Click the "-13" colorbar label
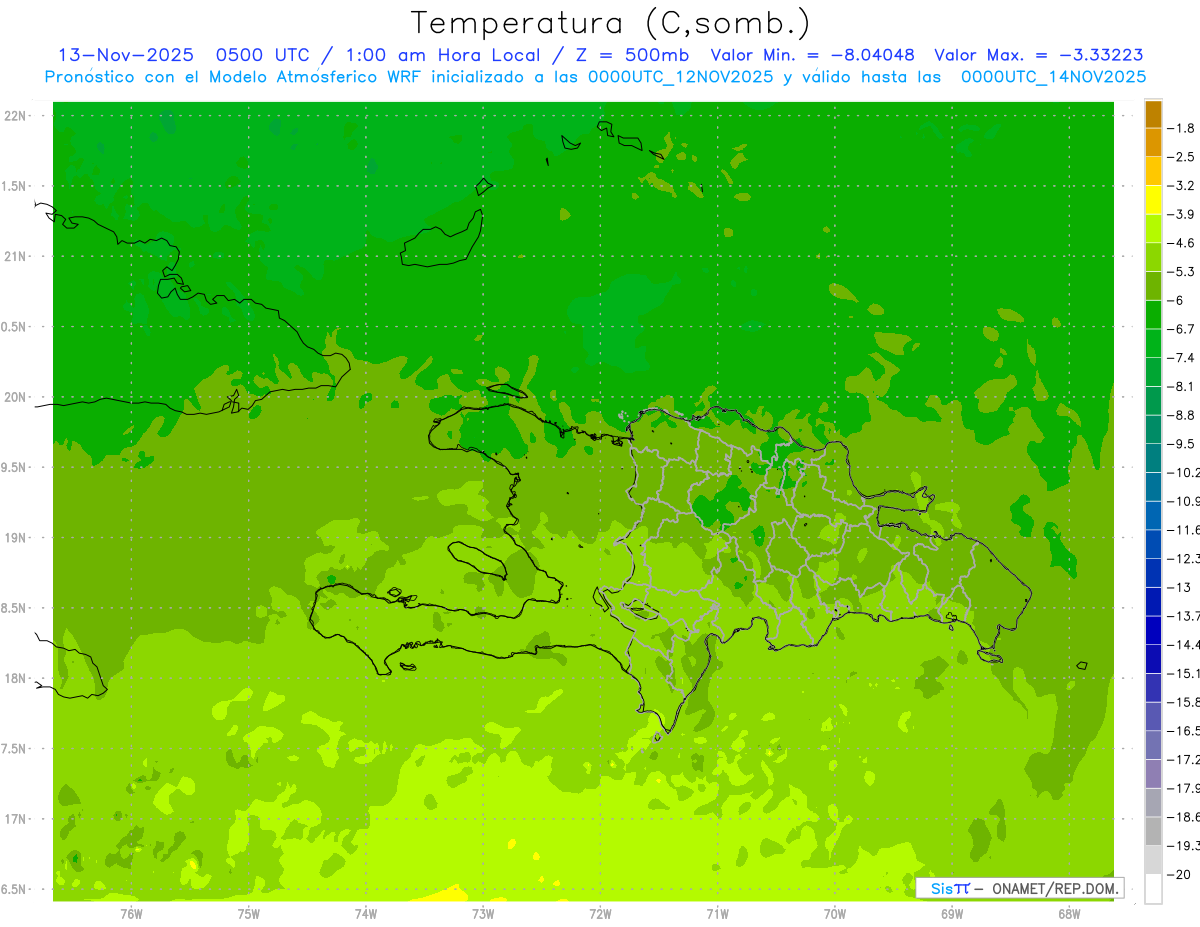The height and width of the screenshot is (927, 1200). [1178, 587]
